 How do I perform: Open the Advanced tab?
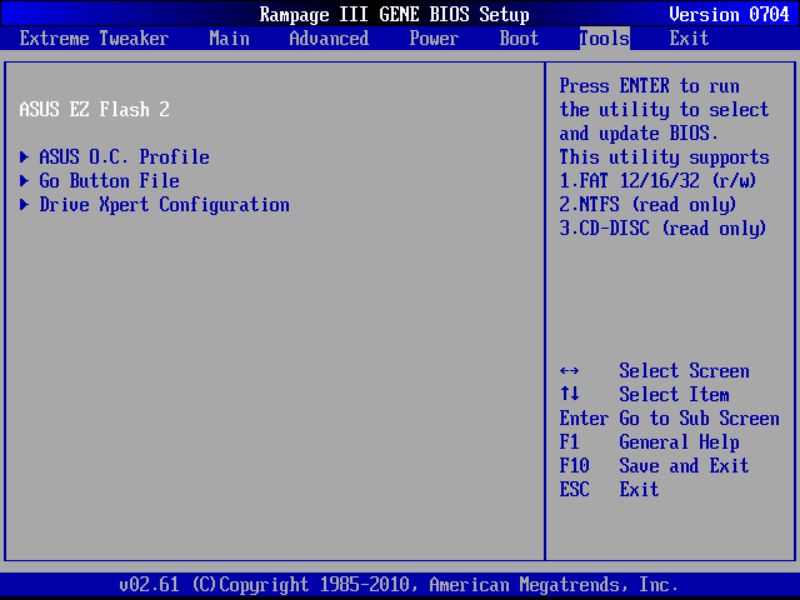329,39
